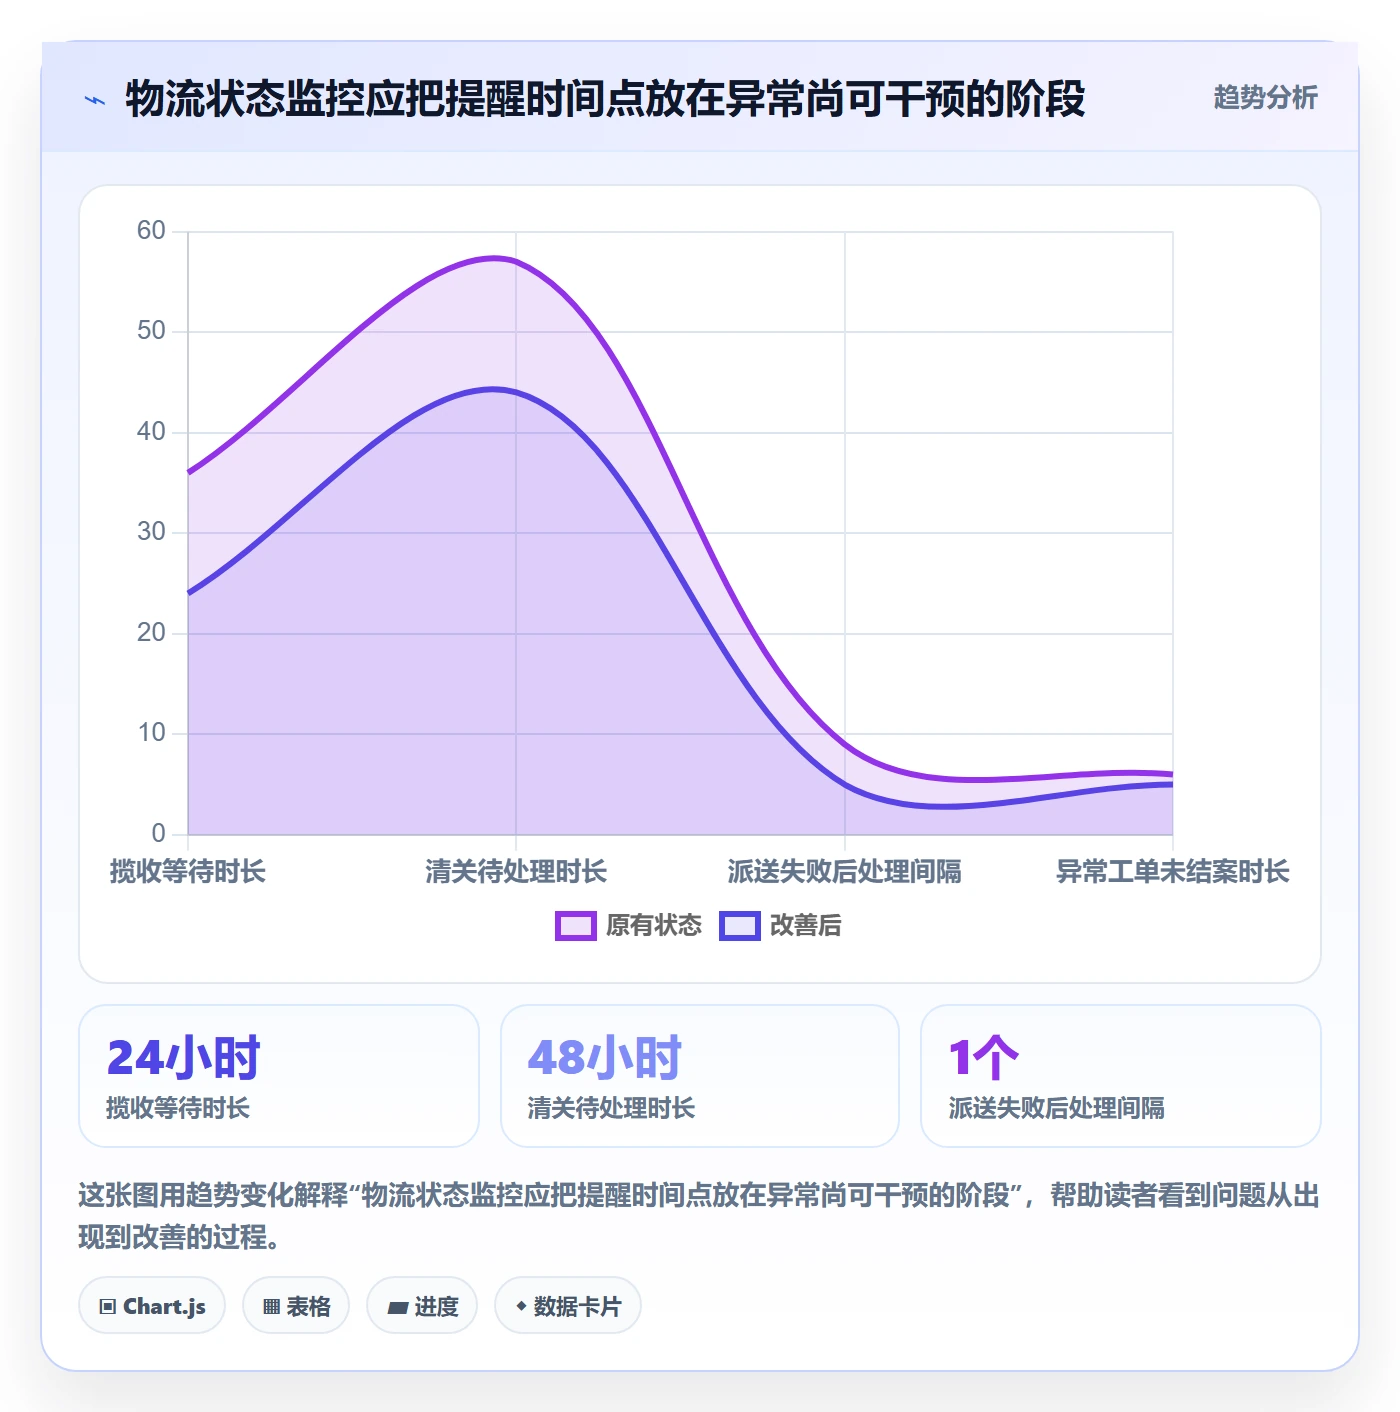1400x1412 pixels.
Task: Click the grid icon in 表格 chip
Action: pyautogui.click(x=271, y=1306)
